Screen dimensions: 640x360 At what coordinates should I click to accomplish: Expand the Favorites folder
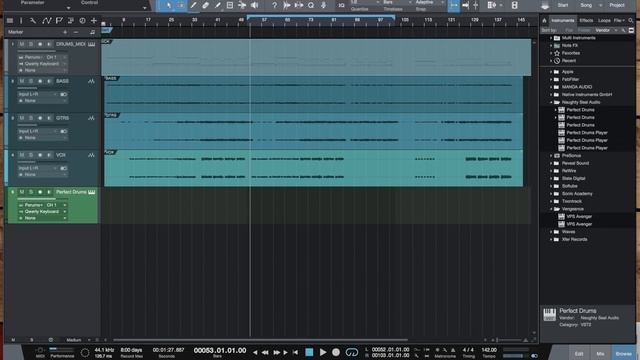coord(551,53)
